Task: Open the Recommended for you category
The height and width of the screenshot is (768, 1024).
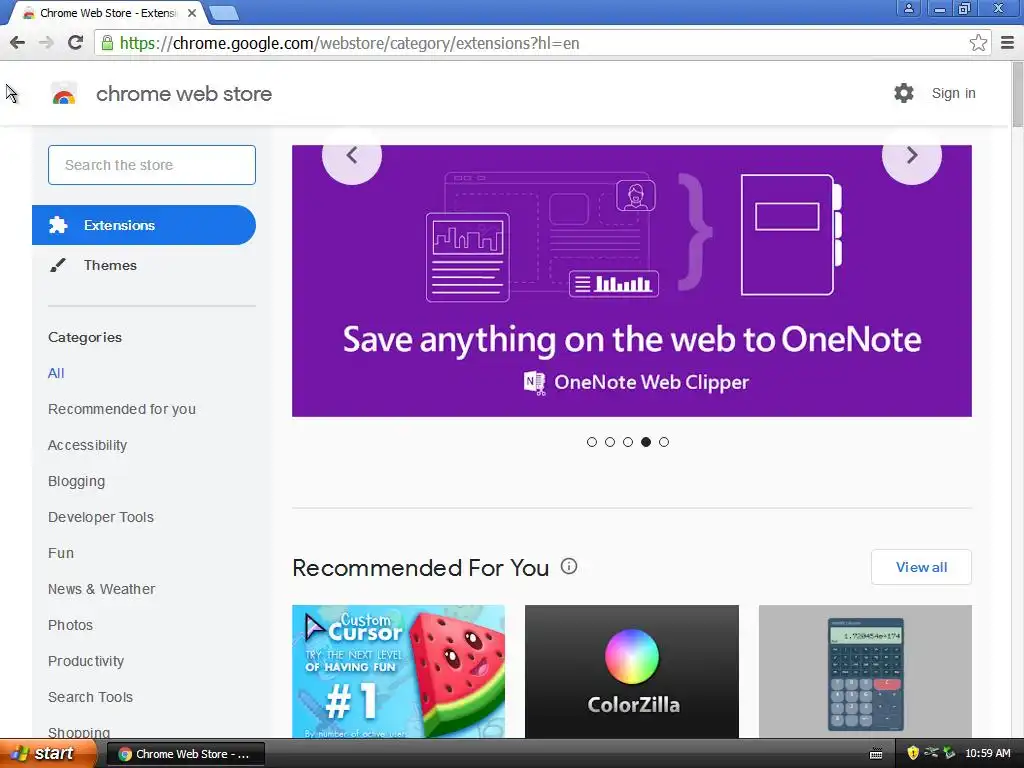Action: pos(121,409)
